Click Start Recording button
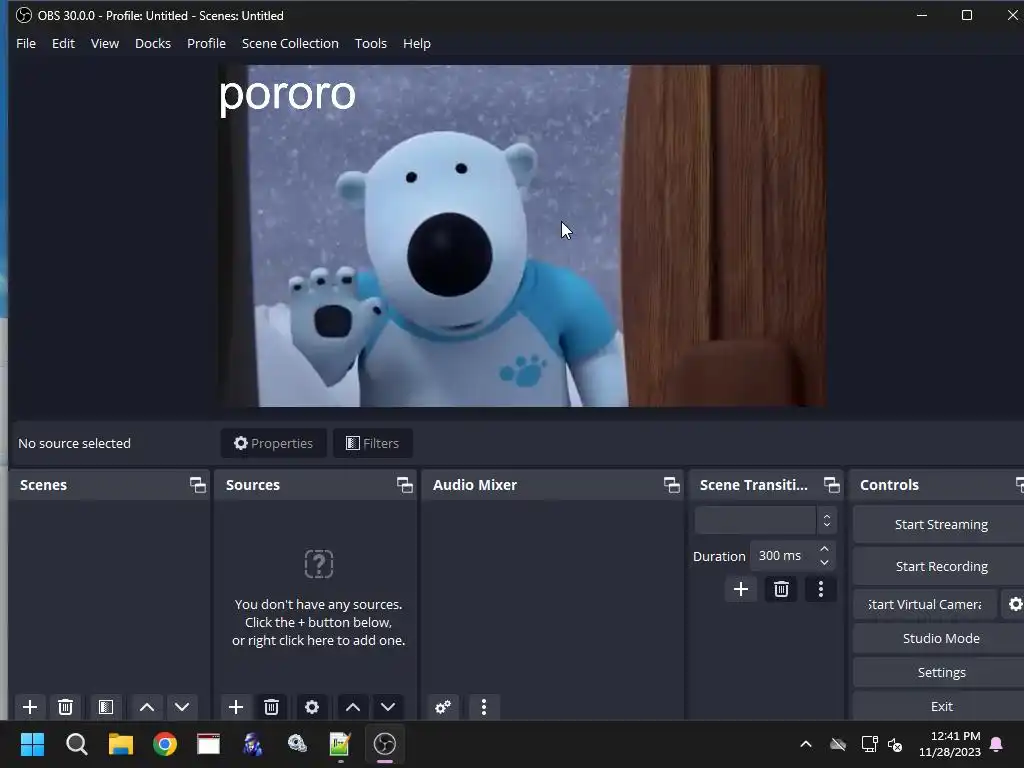 tap(940, 566)
